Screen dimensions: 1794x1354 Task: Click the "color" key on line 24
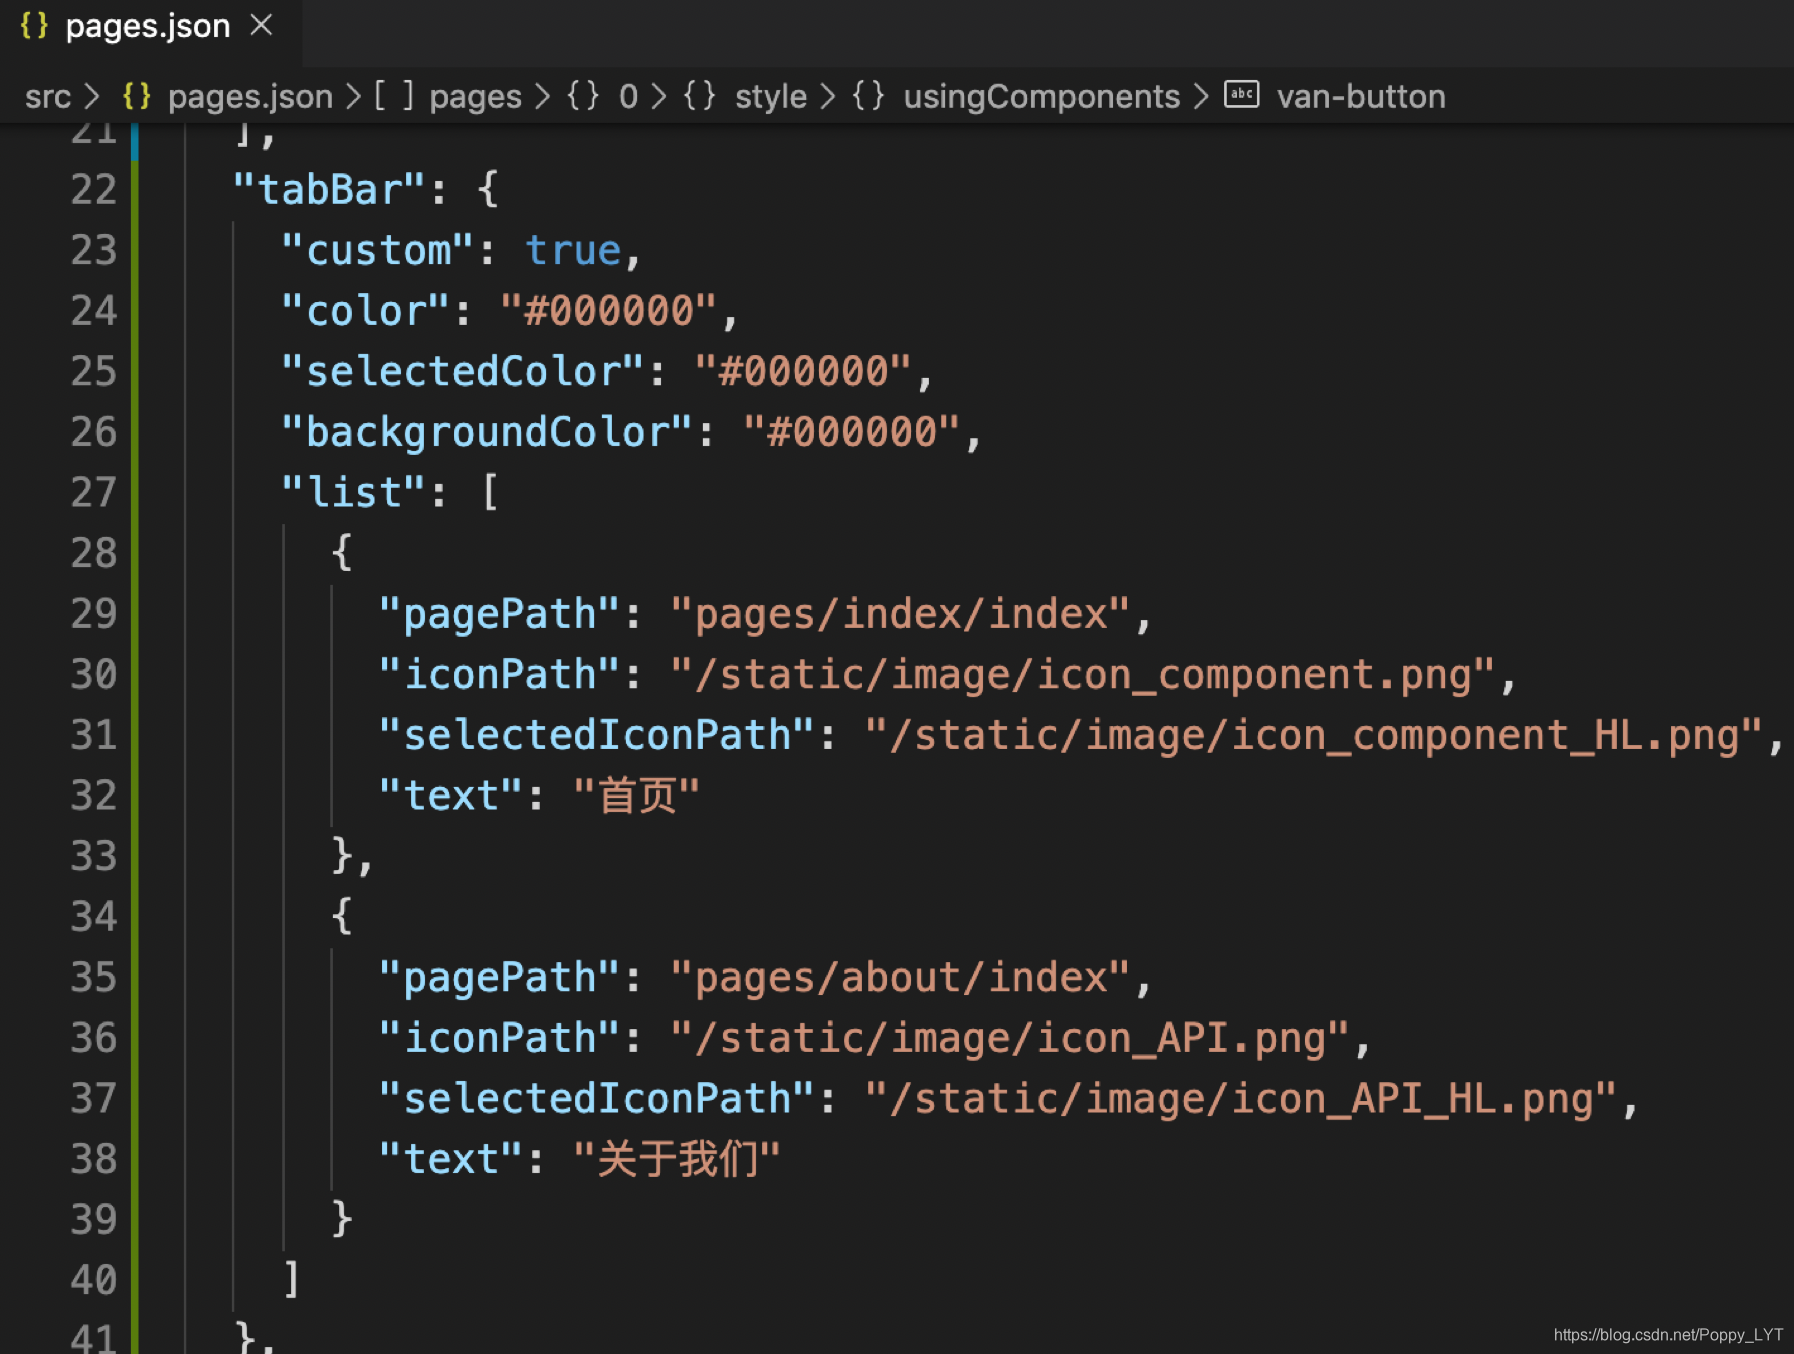point(365,311)
